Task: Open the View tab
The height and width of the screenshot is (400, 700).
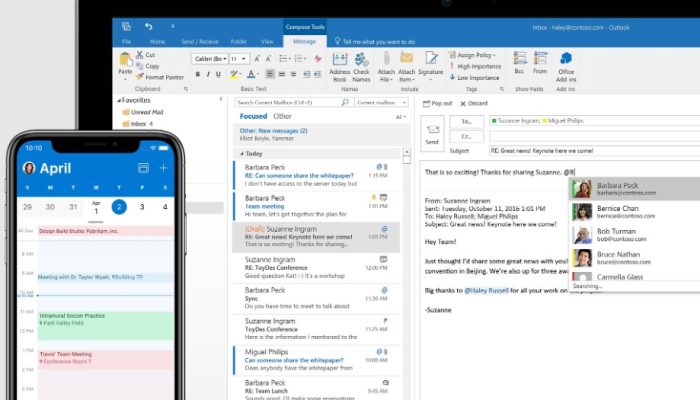Action: click(267, 42)
